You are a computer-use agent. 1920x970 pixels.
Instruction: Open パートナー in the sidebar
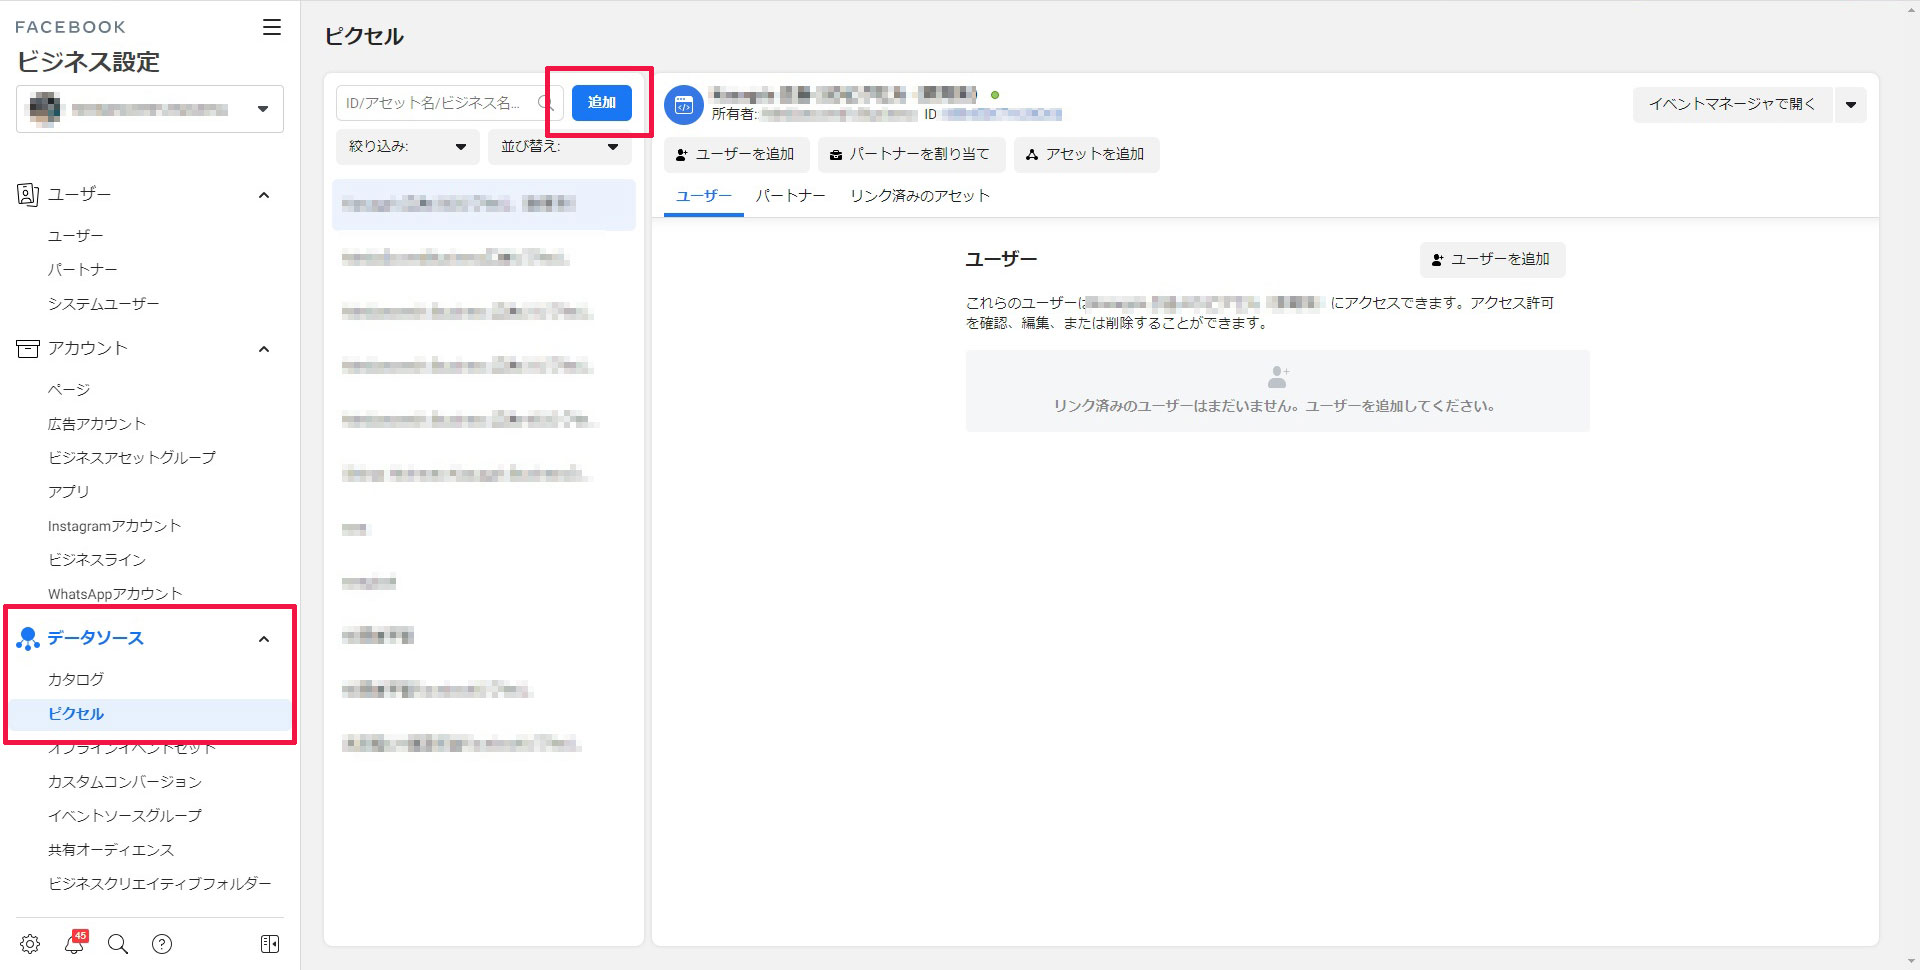point(83,270)
